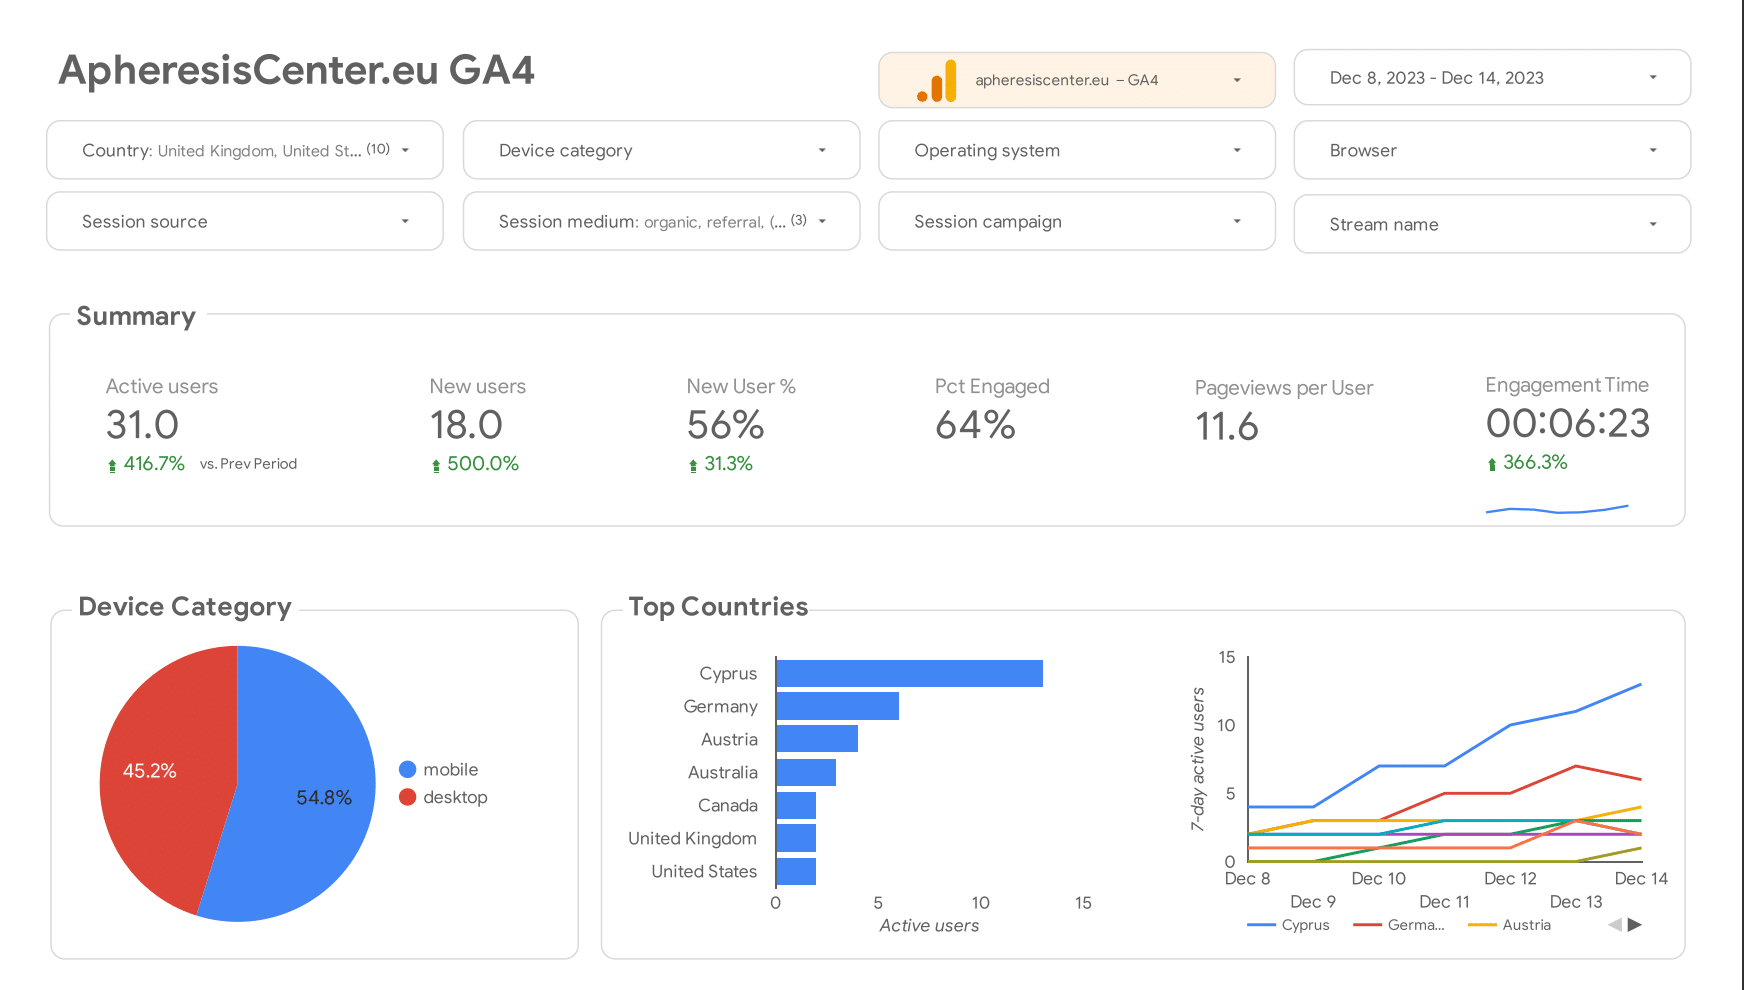Select the United Kingdom bar
The image size is (1744, 990).
pos(796,838)
